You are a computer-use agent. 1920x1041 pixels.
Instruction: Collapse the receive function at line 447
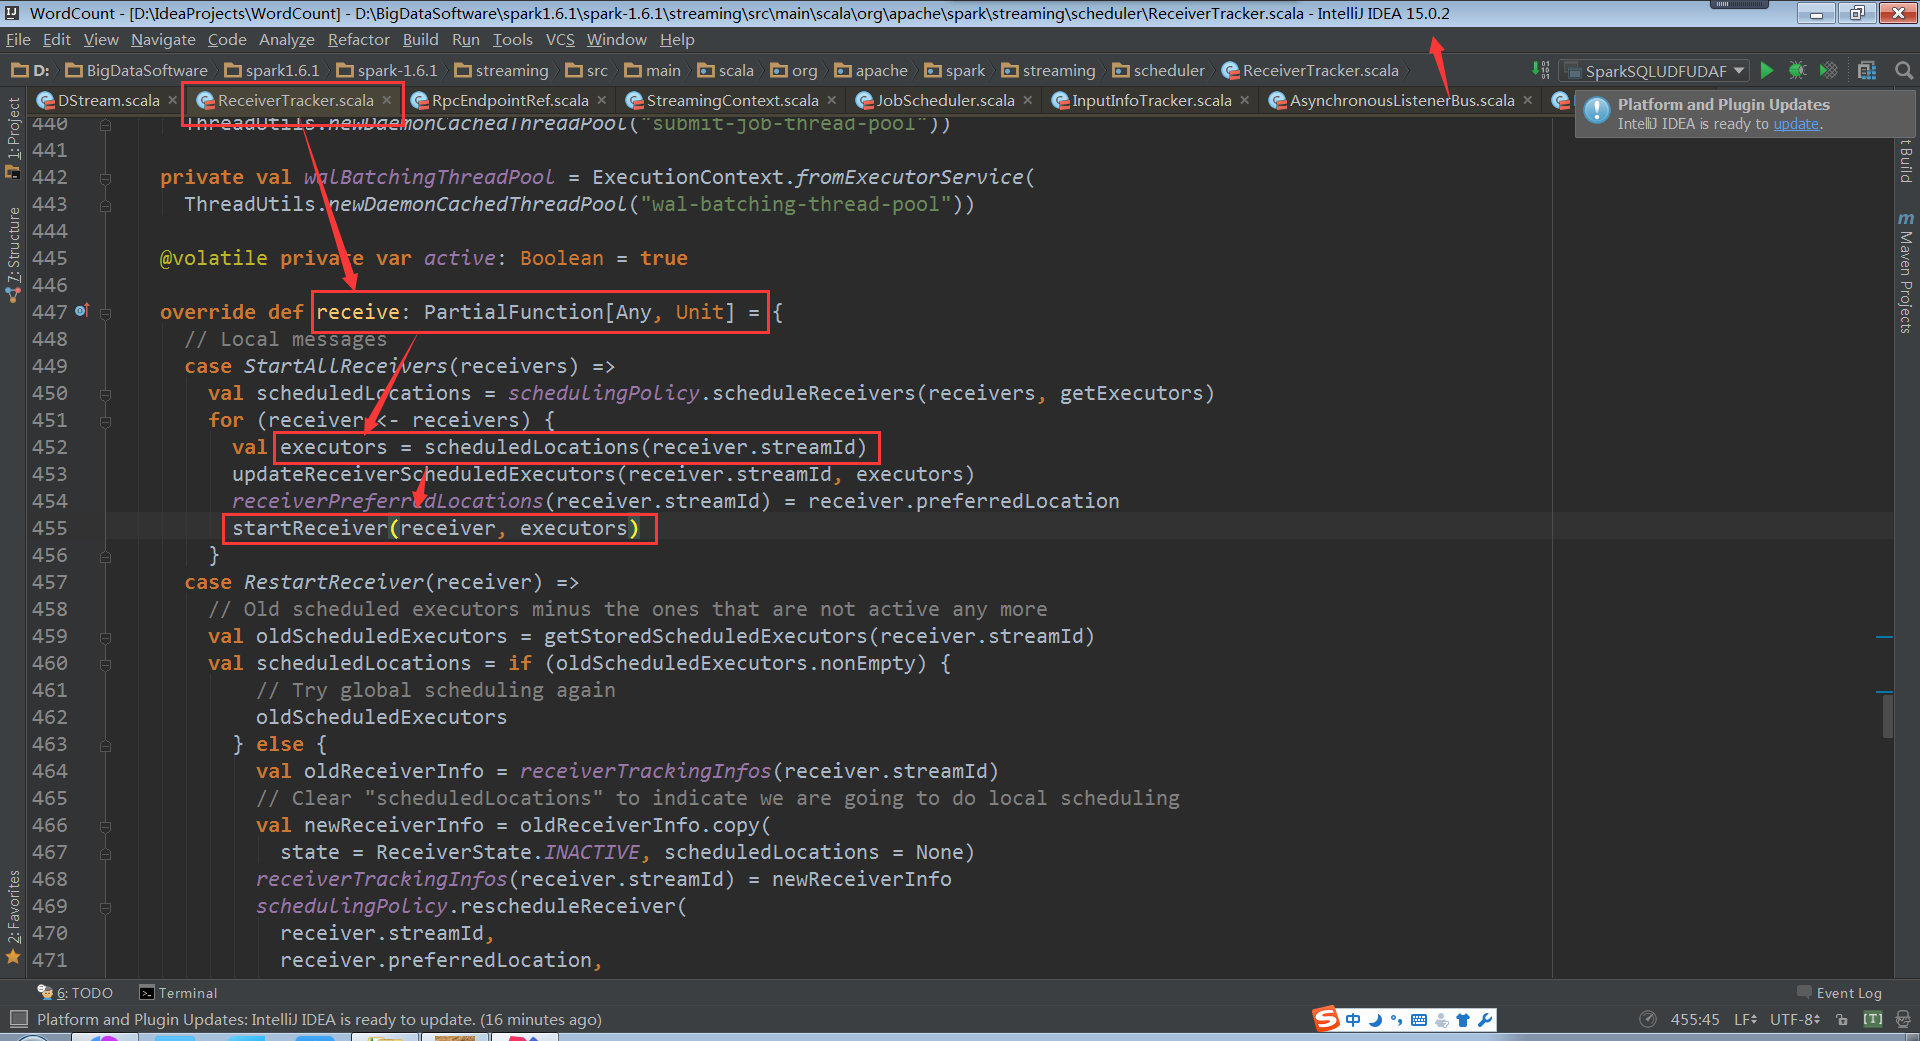click(105, 312)
